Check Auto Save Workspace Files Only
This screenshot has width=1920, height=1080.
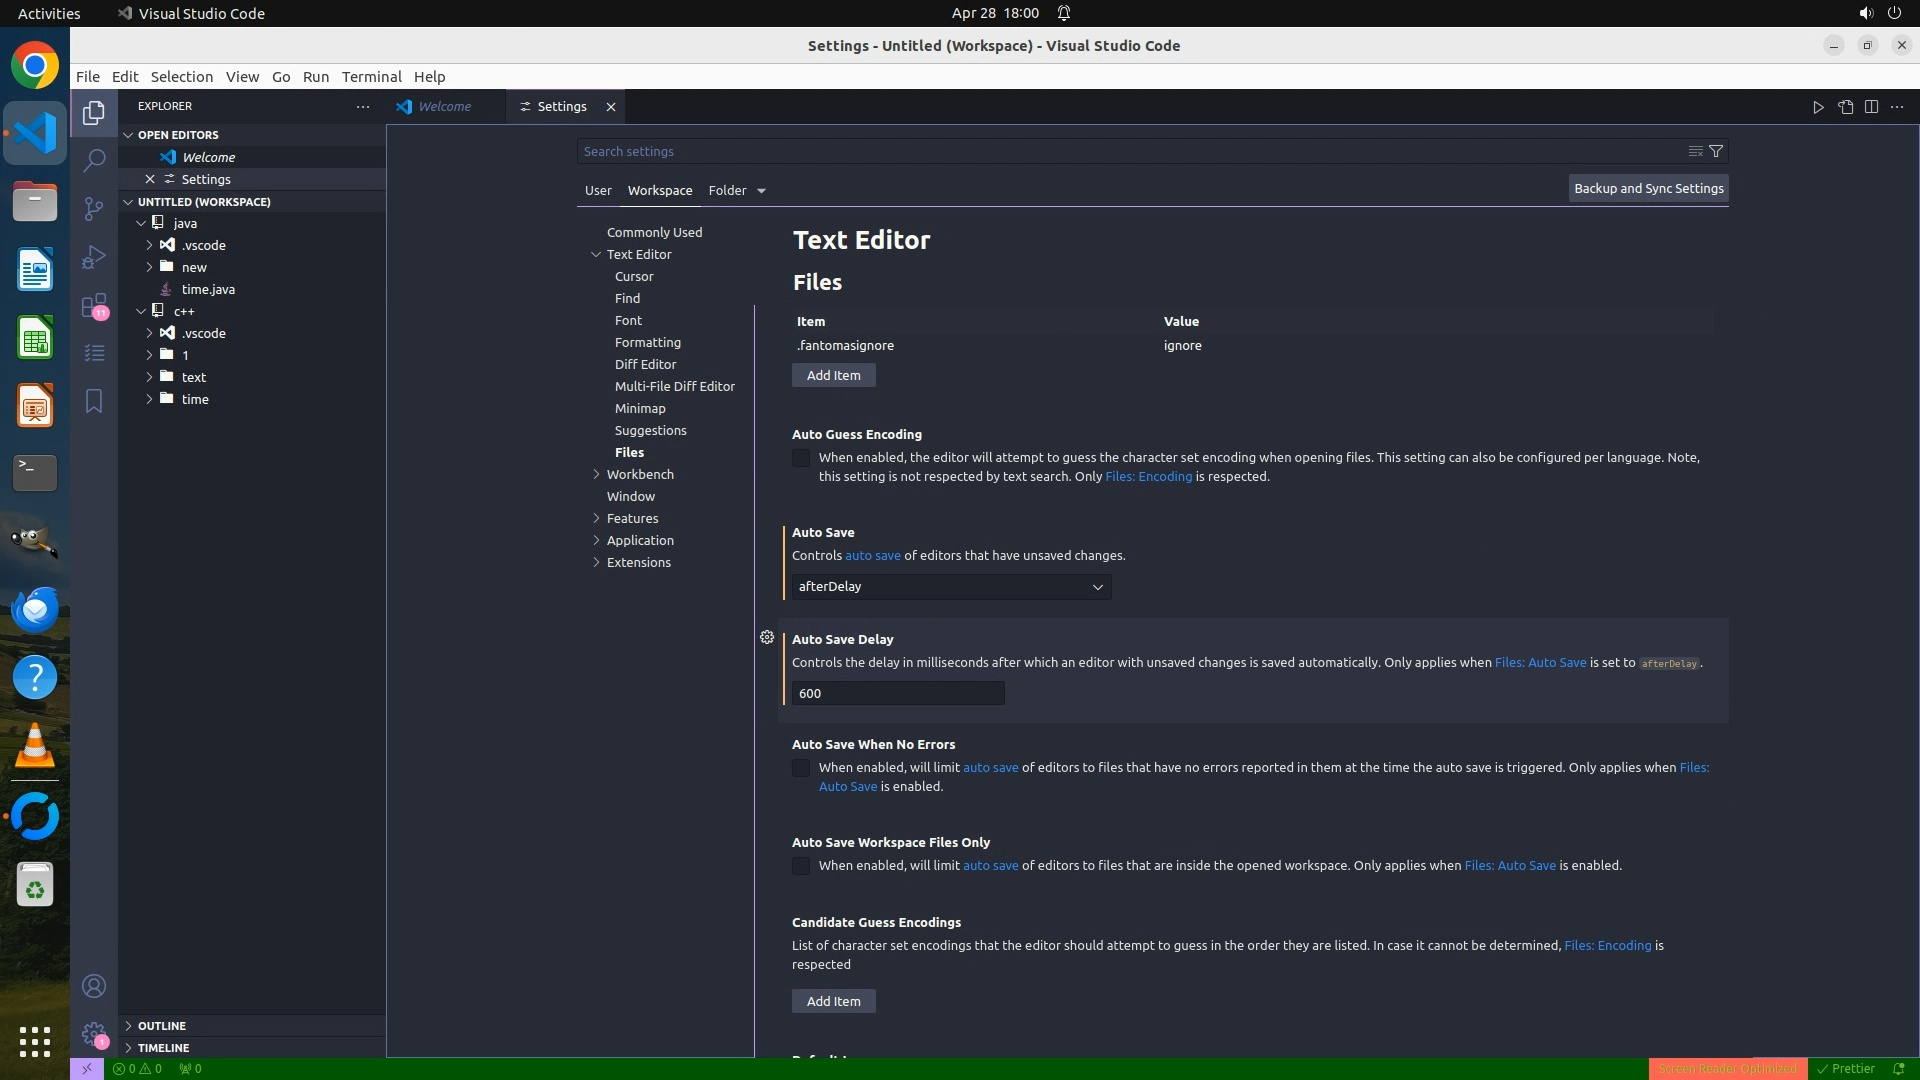[x=801, y=866]
